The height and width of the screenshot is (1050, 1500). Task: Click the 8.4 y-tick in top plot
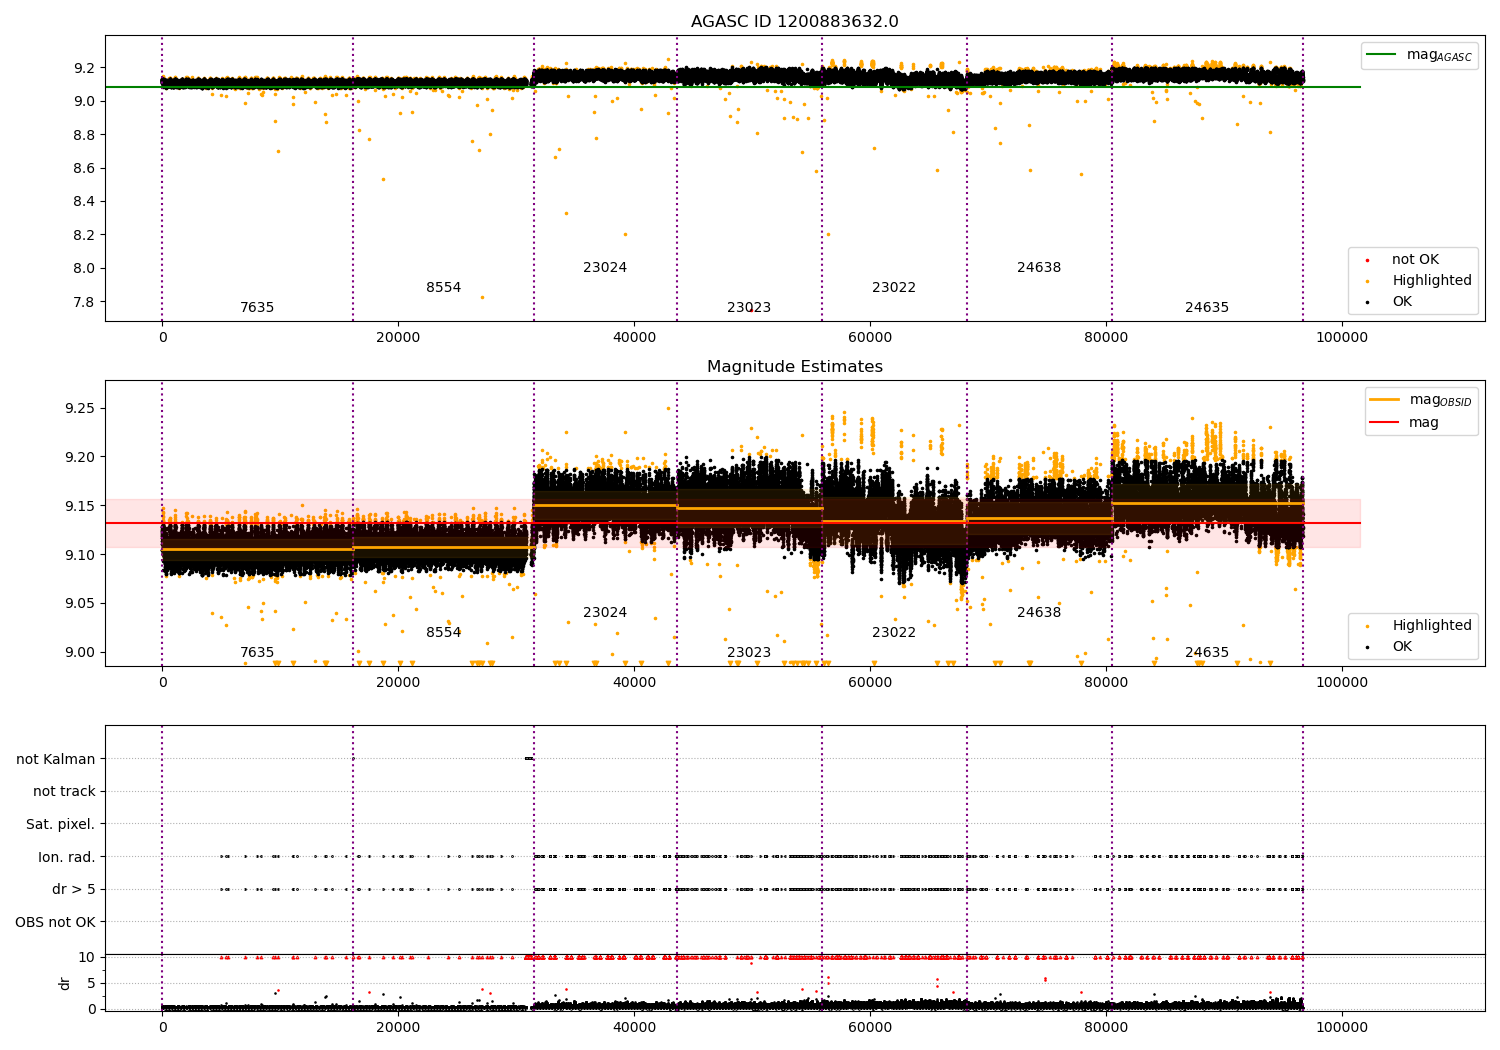tap(84, 202)
